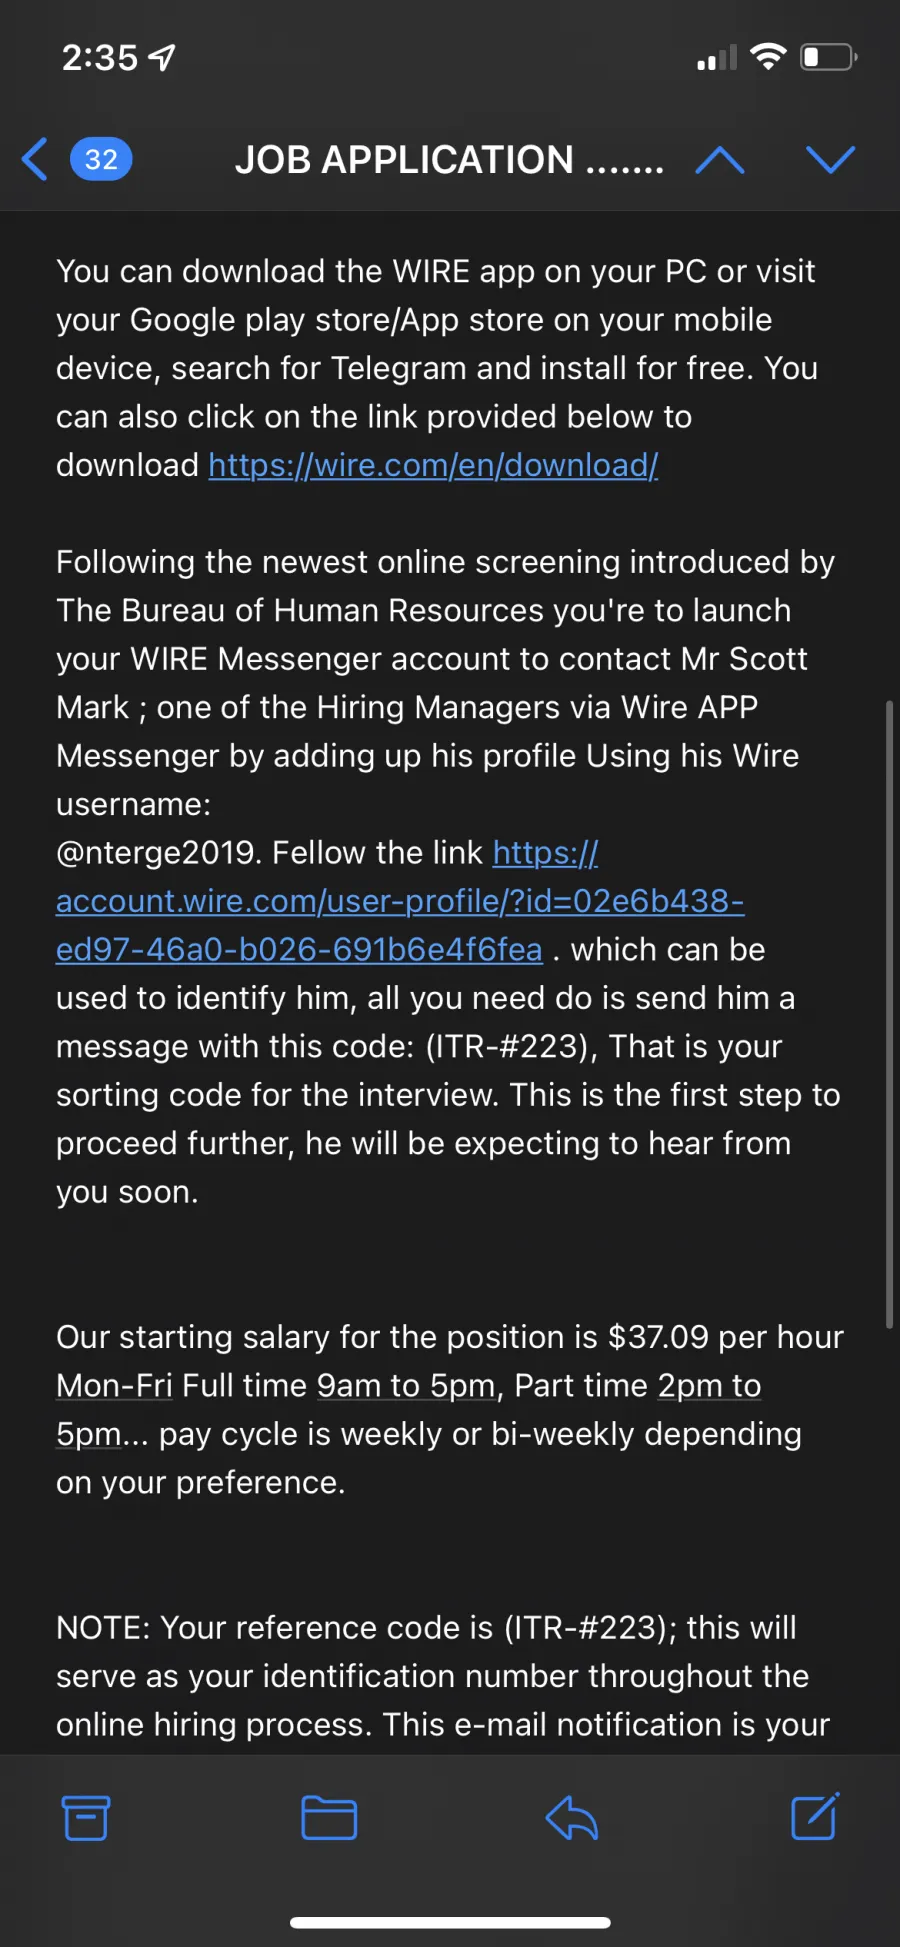Archive this email with the box icon

[86, 1817]
